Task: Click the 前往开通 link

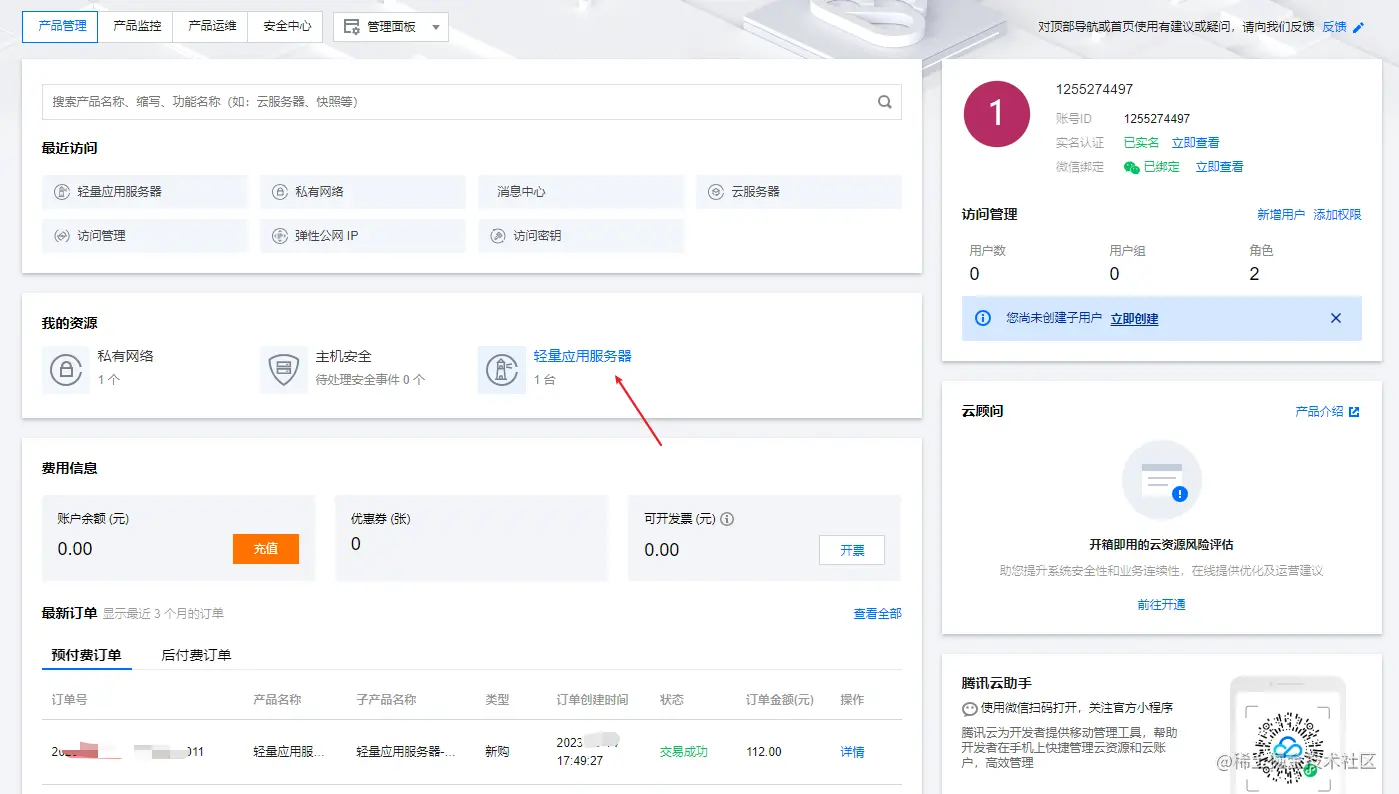Action: point(1161,604)
